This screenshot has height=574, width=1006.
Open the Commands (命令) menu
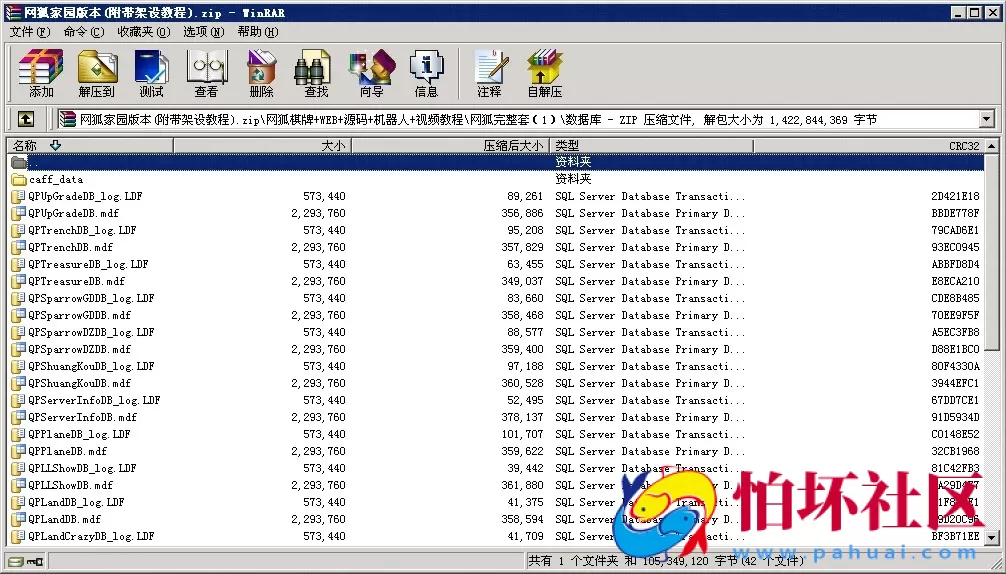point(83,31)
